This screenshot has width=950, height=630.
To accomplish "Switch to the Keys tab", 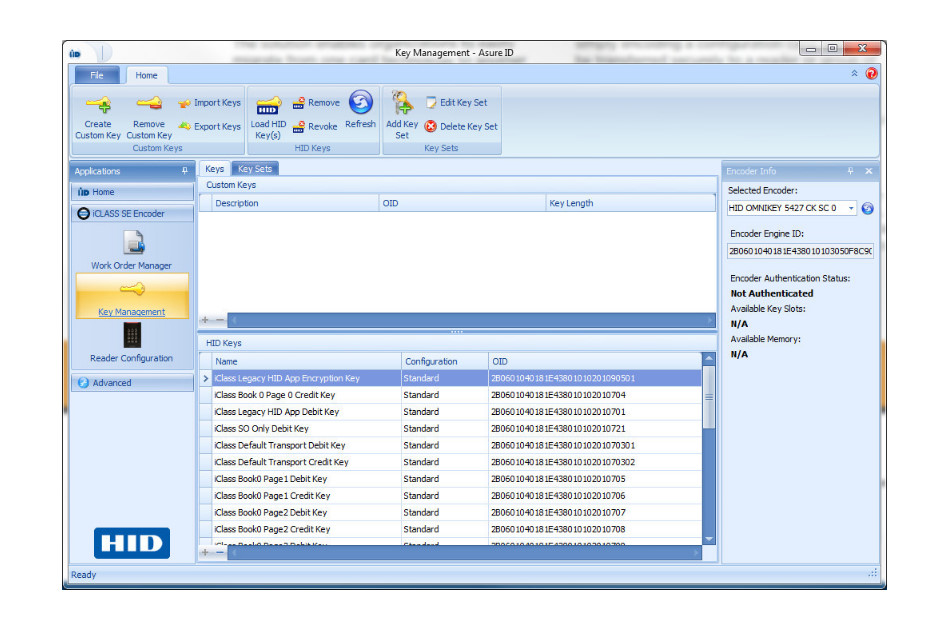I will tap(214, 169).
